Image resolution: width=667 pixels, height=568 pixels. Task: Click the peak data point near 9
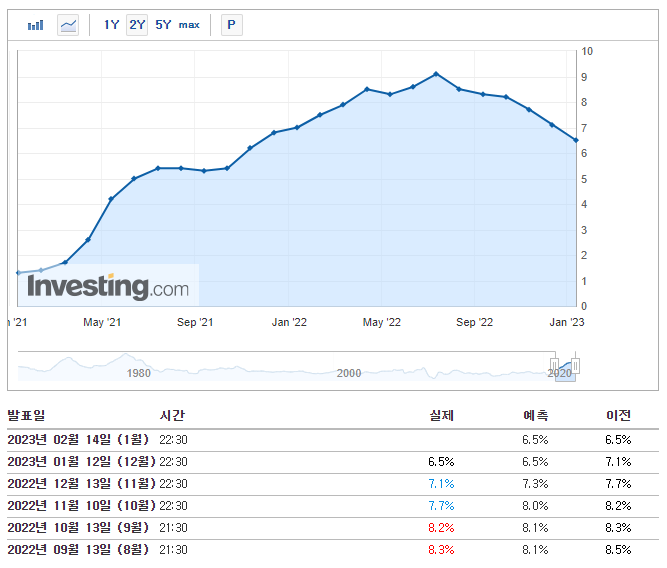tap(436, 74)
